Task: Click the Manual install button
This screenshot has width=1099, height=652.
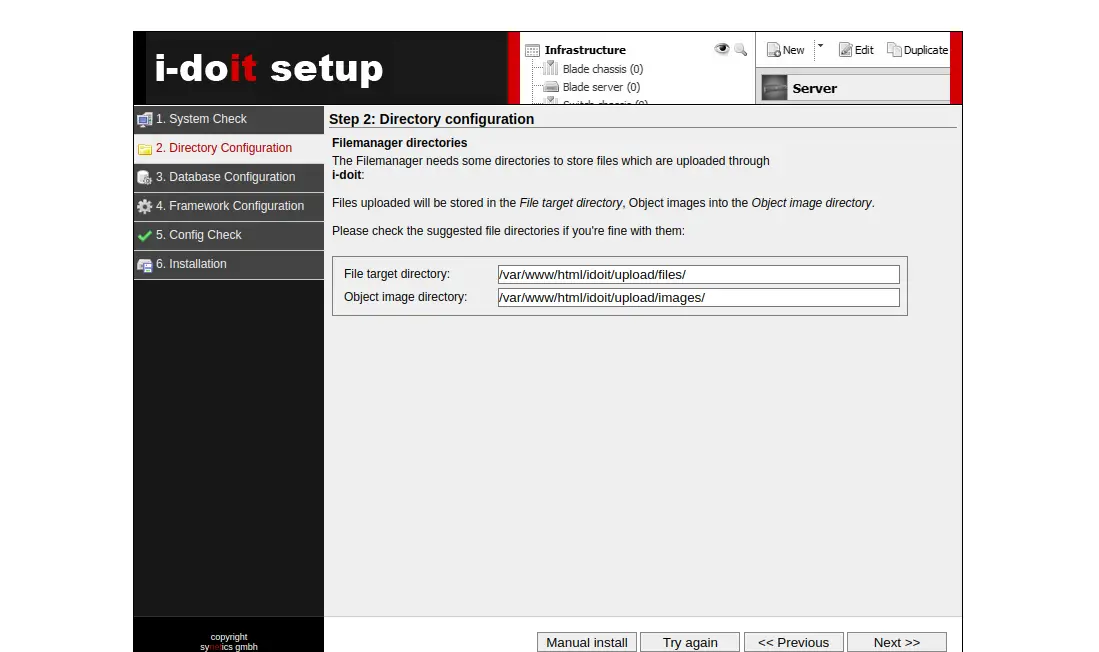Action: click(587, 642)
